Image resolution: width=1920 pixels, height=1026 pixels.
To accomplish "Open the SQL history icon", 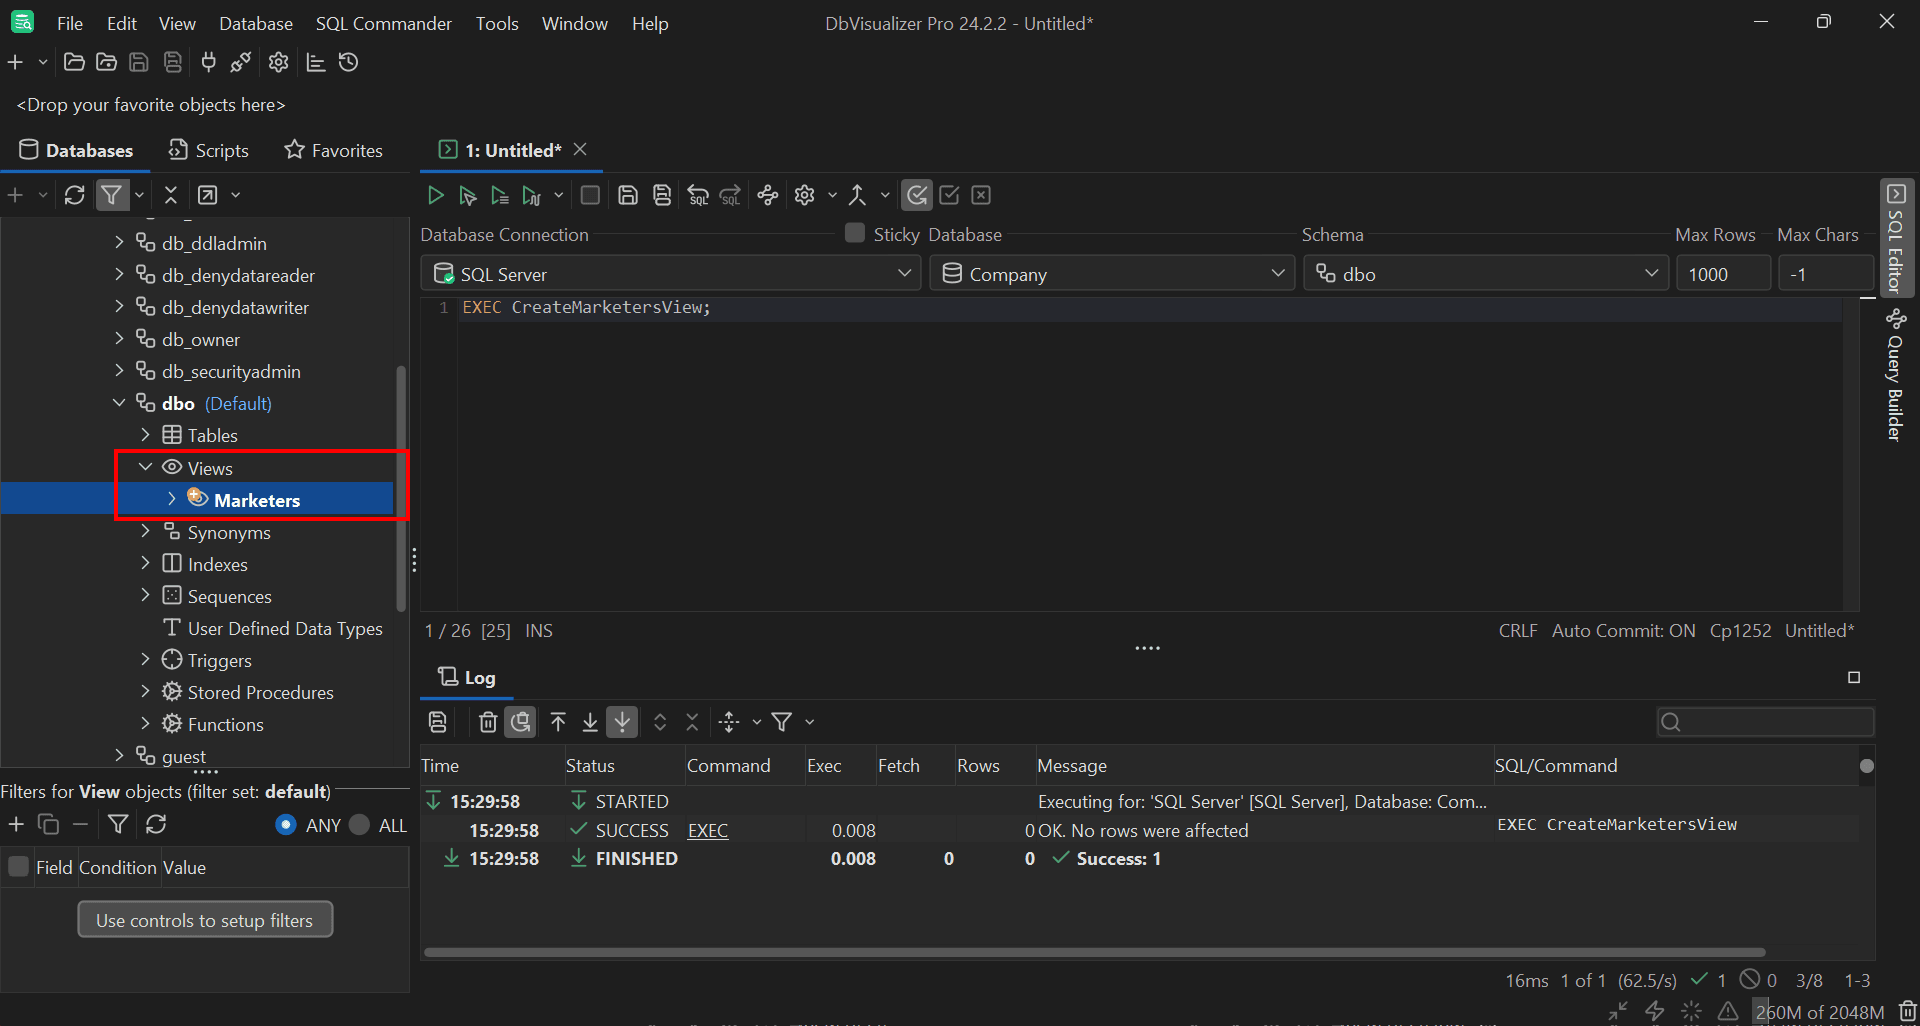I will [348, 62].
